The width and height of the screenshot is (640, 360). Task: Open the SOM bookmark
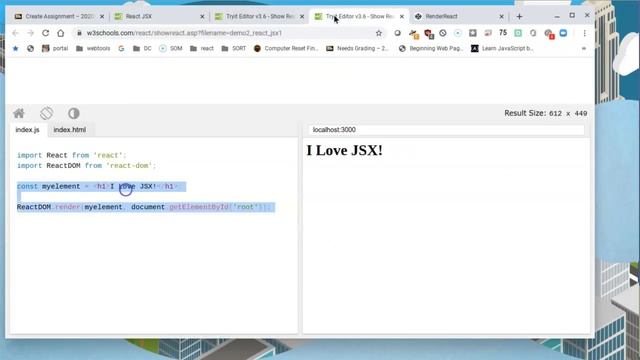(x=171, y=48)
